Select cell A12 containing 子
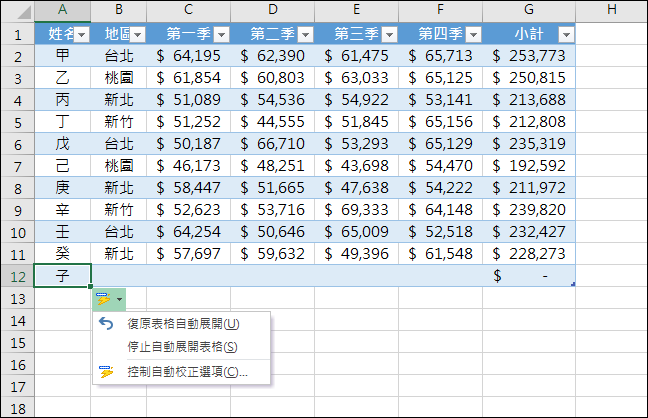Image resolution: width=648 pixels, height=418 pixels. (x=62, y=275)
